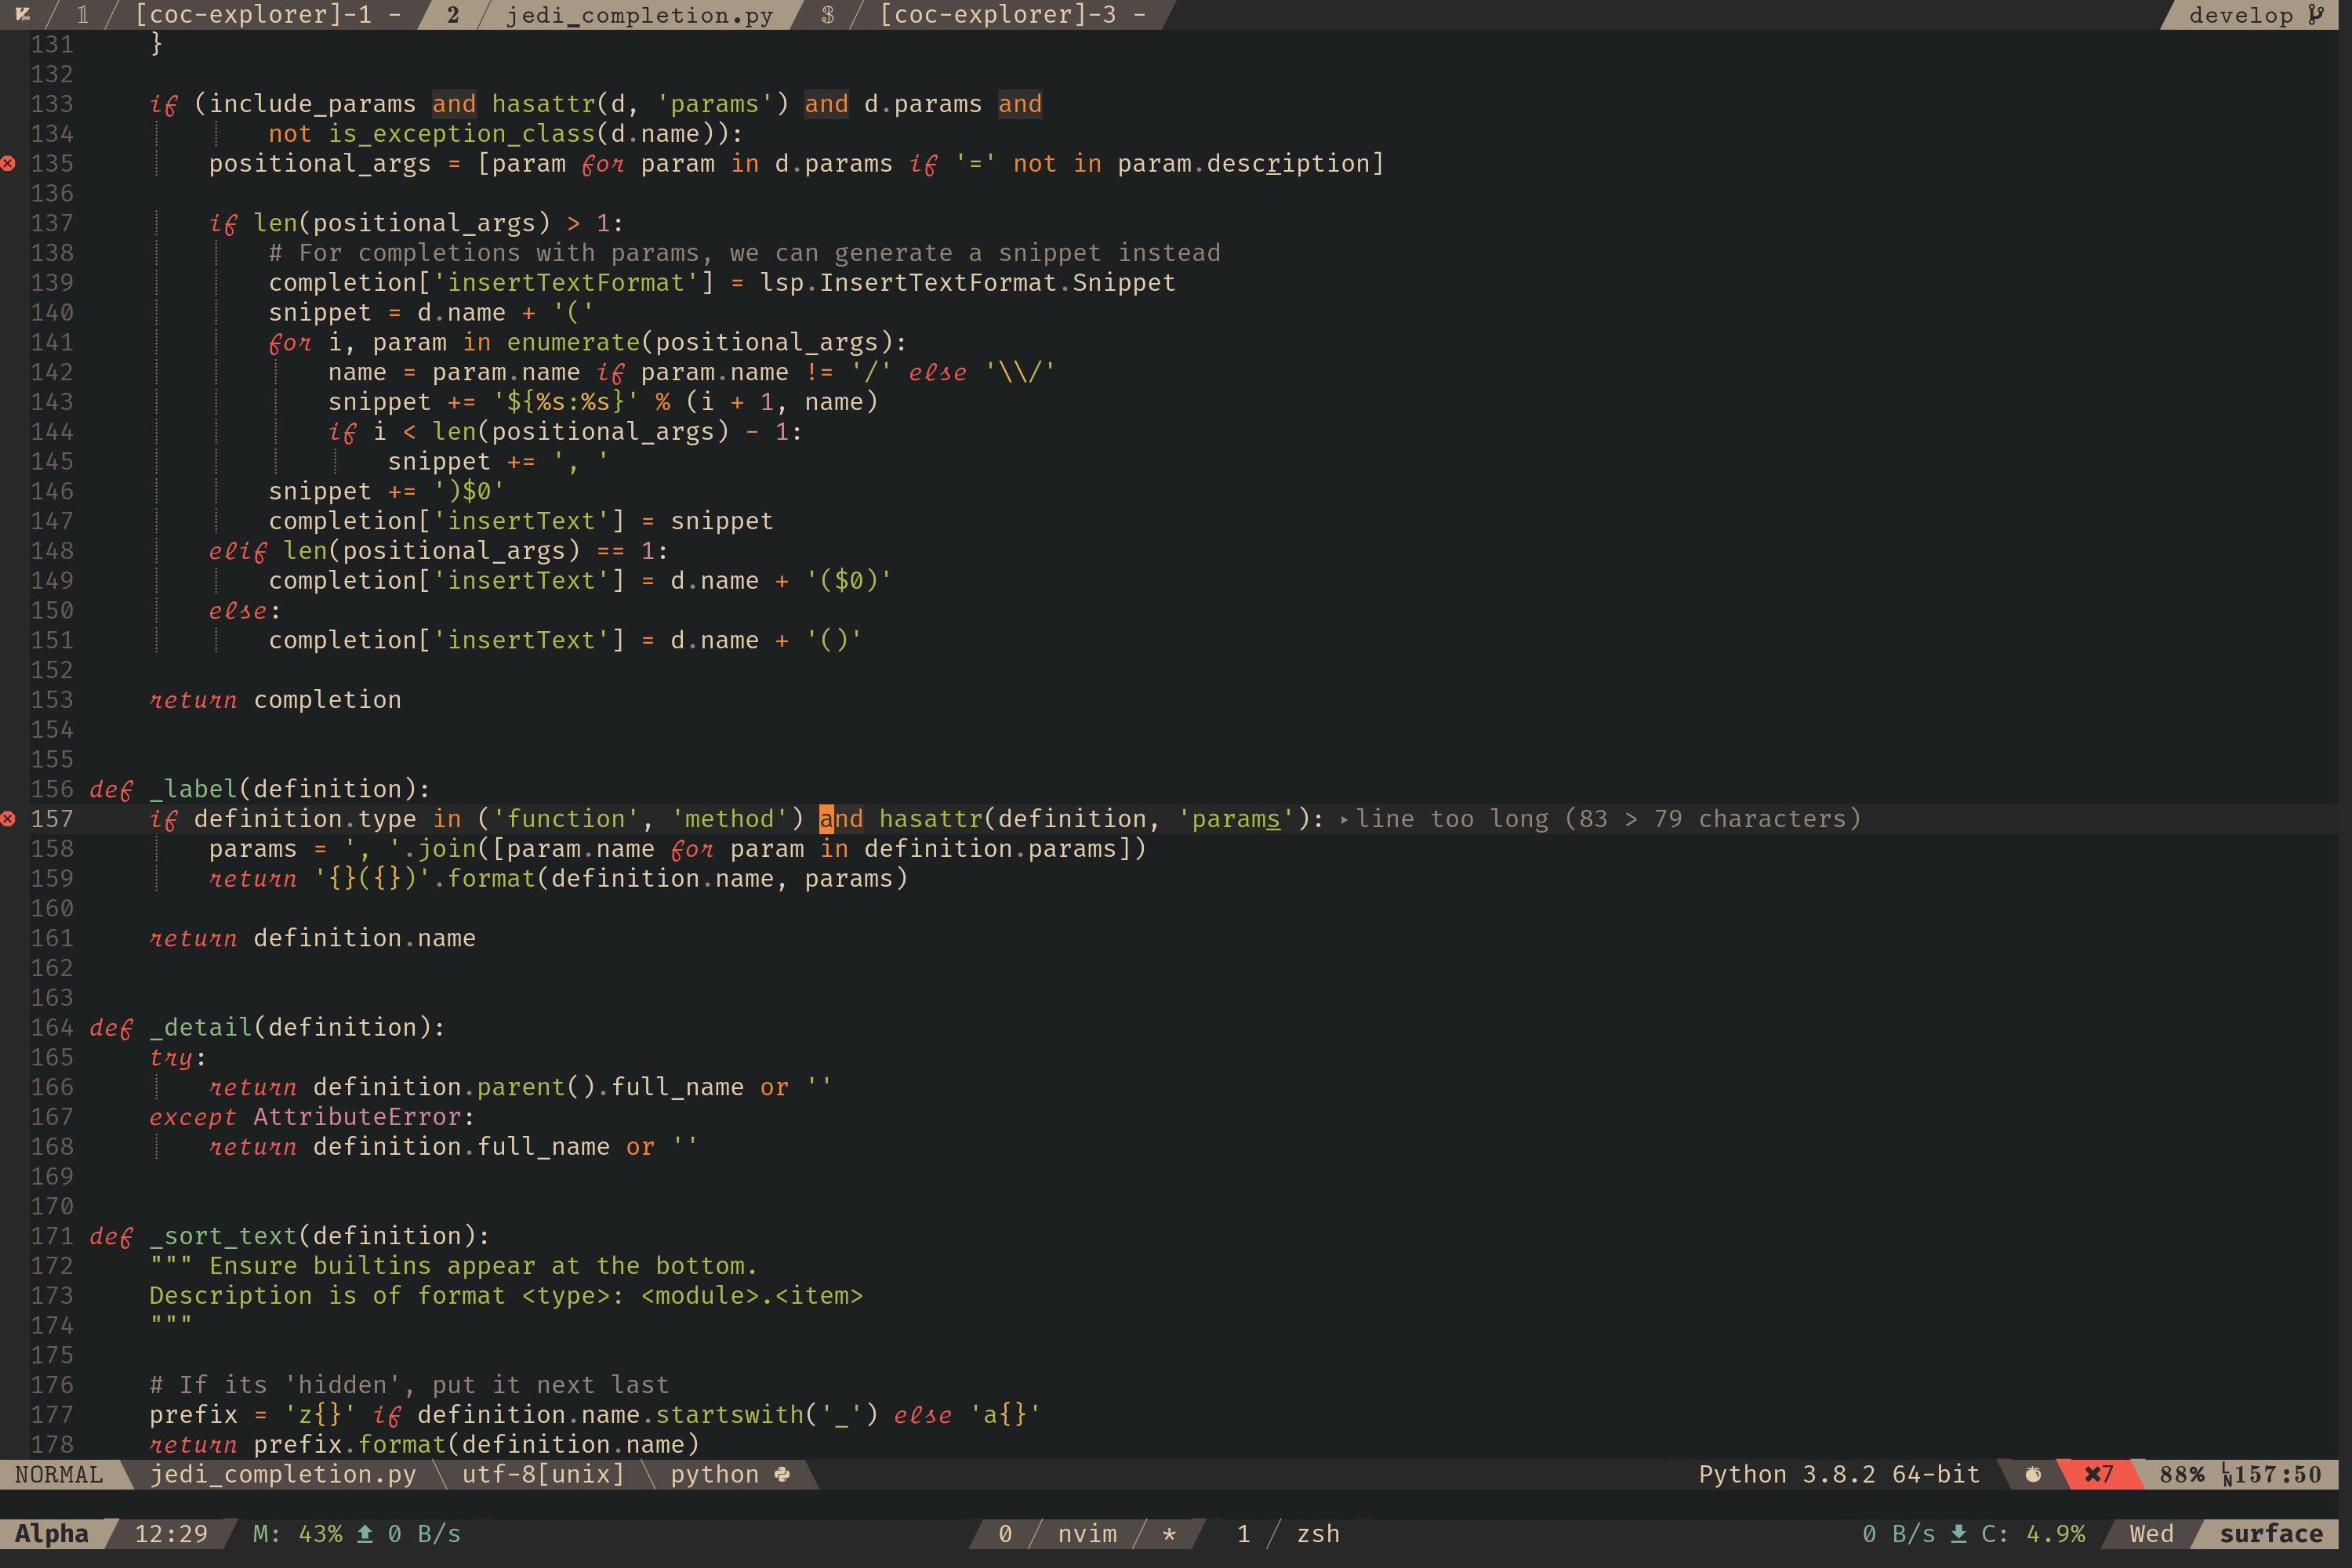Click 'return prefix.format' on line 178
The height and width of the screenshot is (1568, 2352).
pyautogui.click(x=297, y=1445)
